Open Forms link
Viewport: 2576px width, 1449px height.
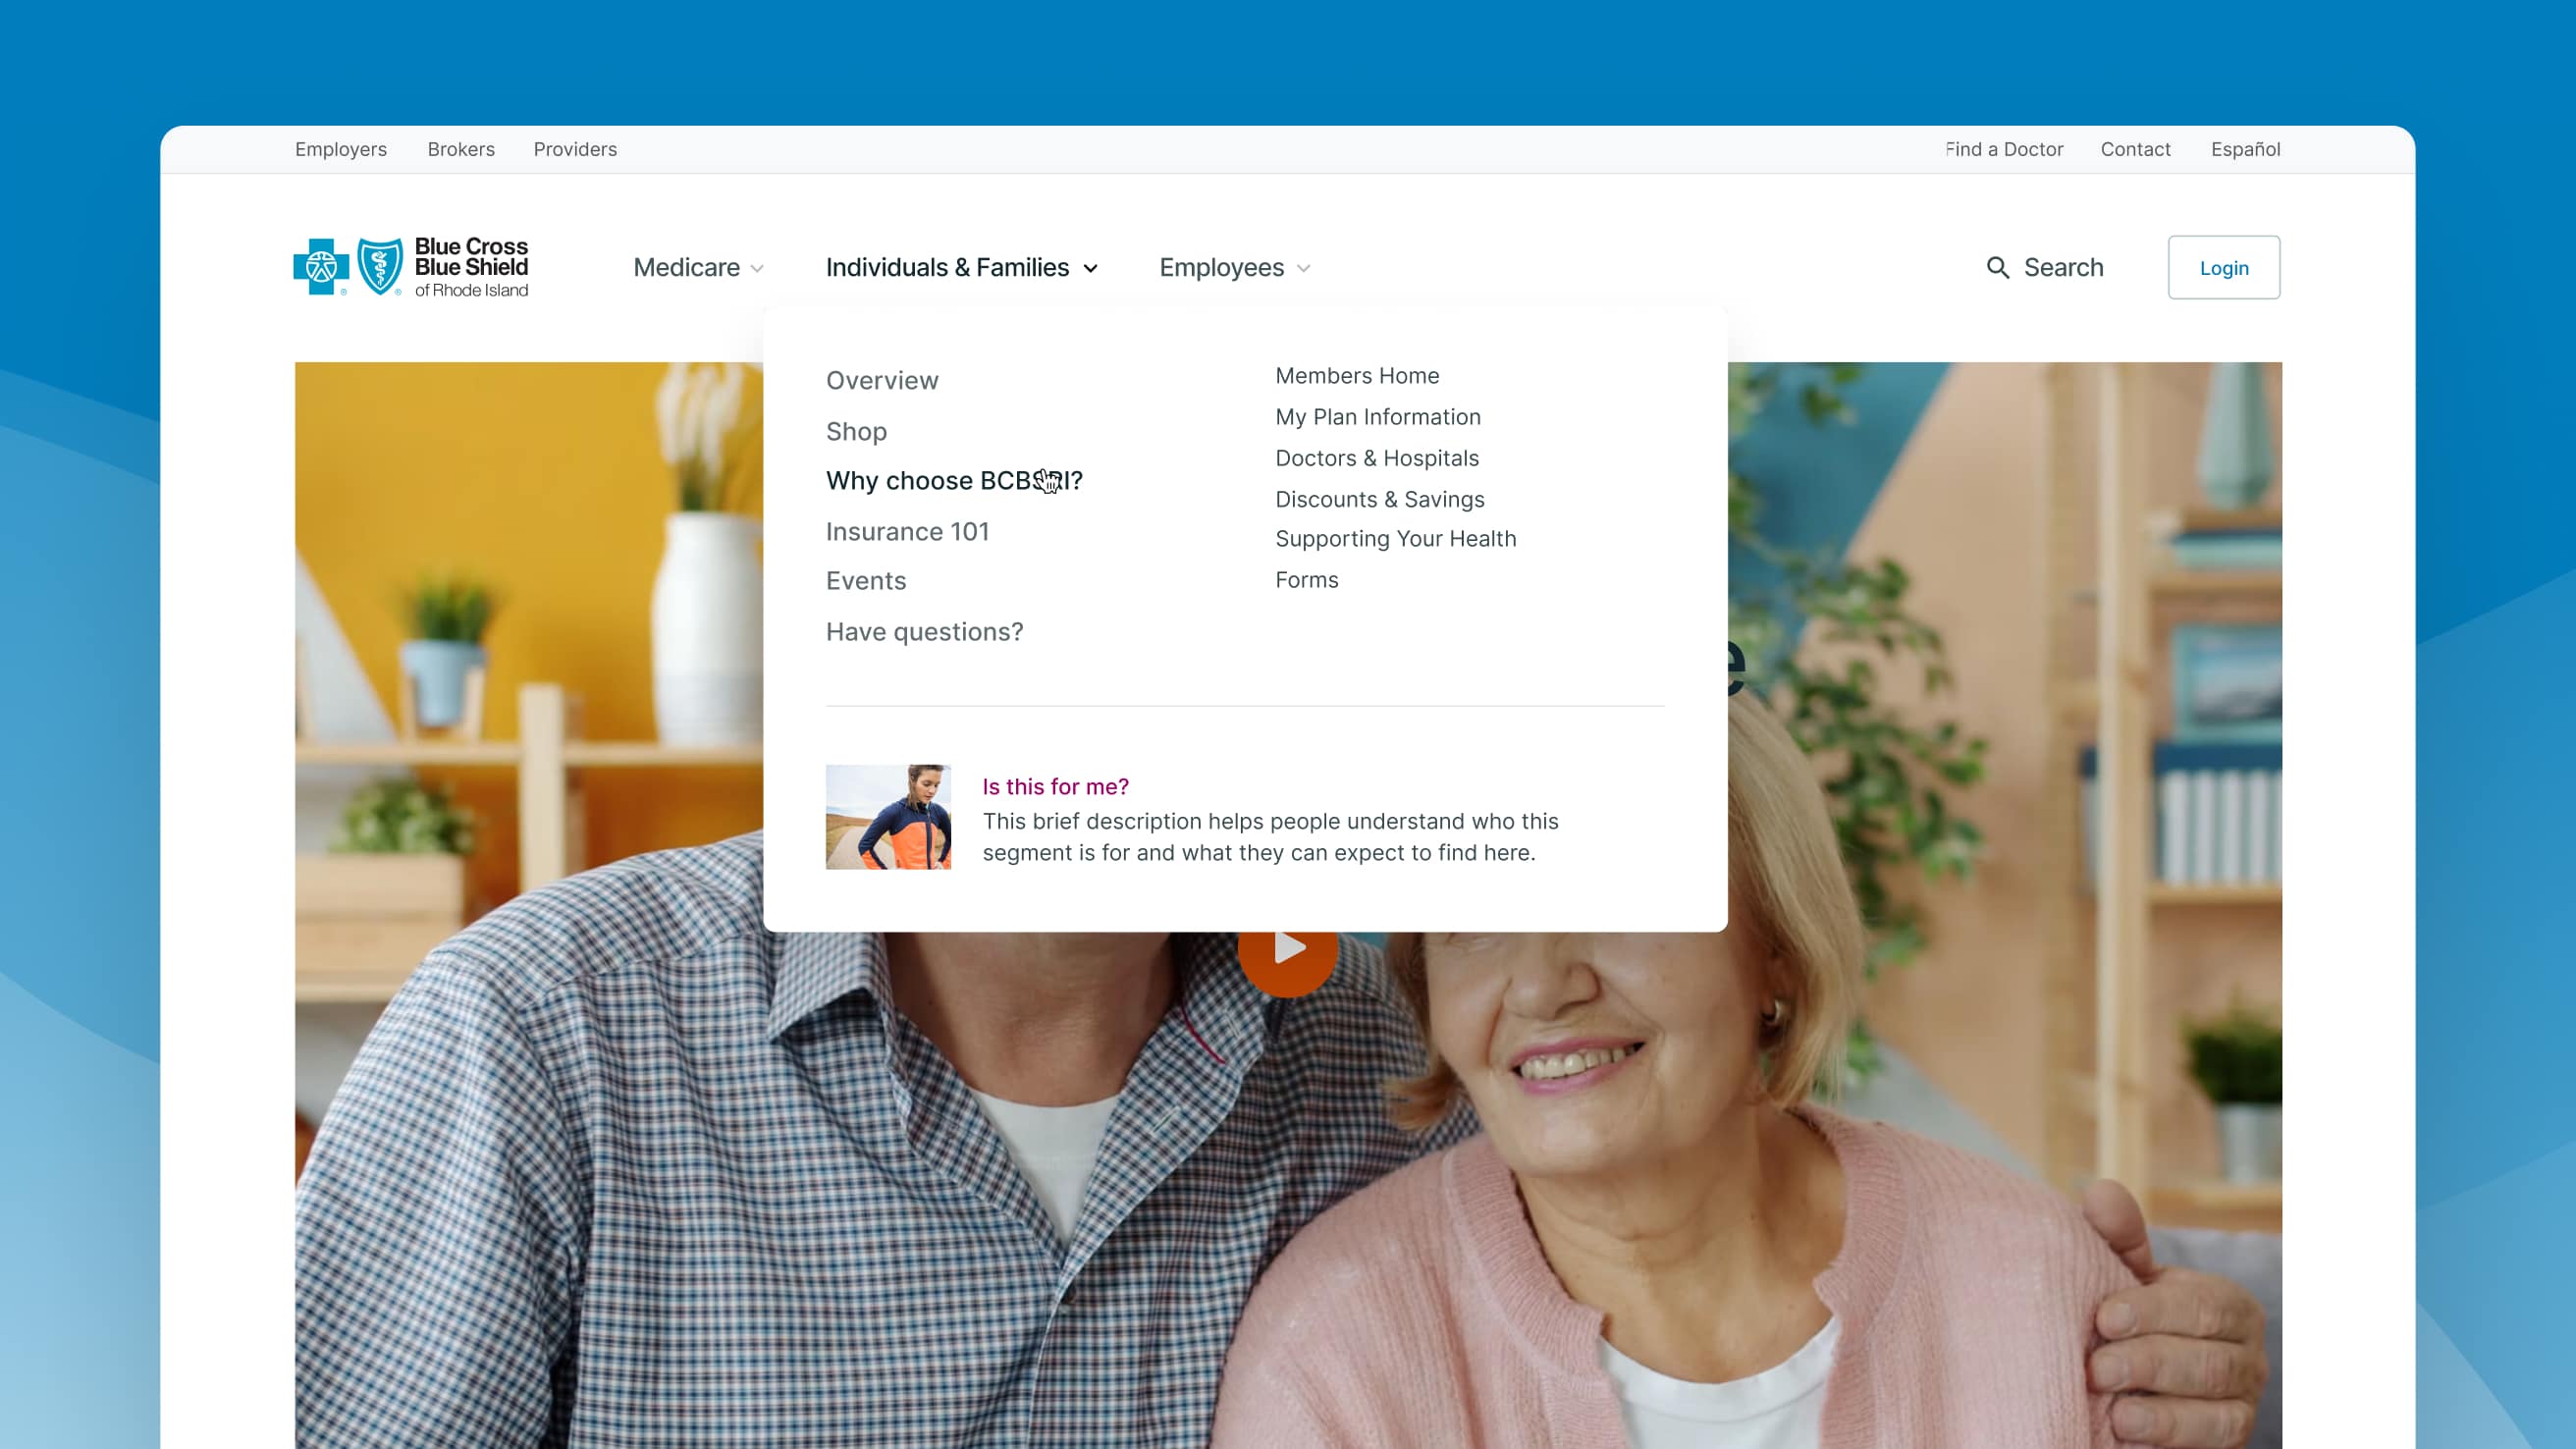coord(1306,580)
